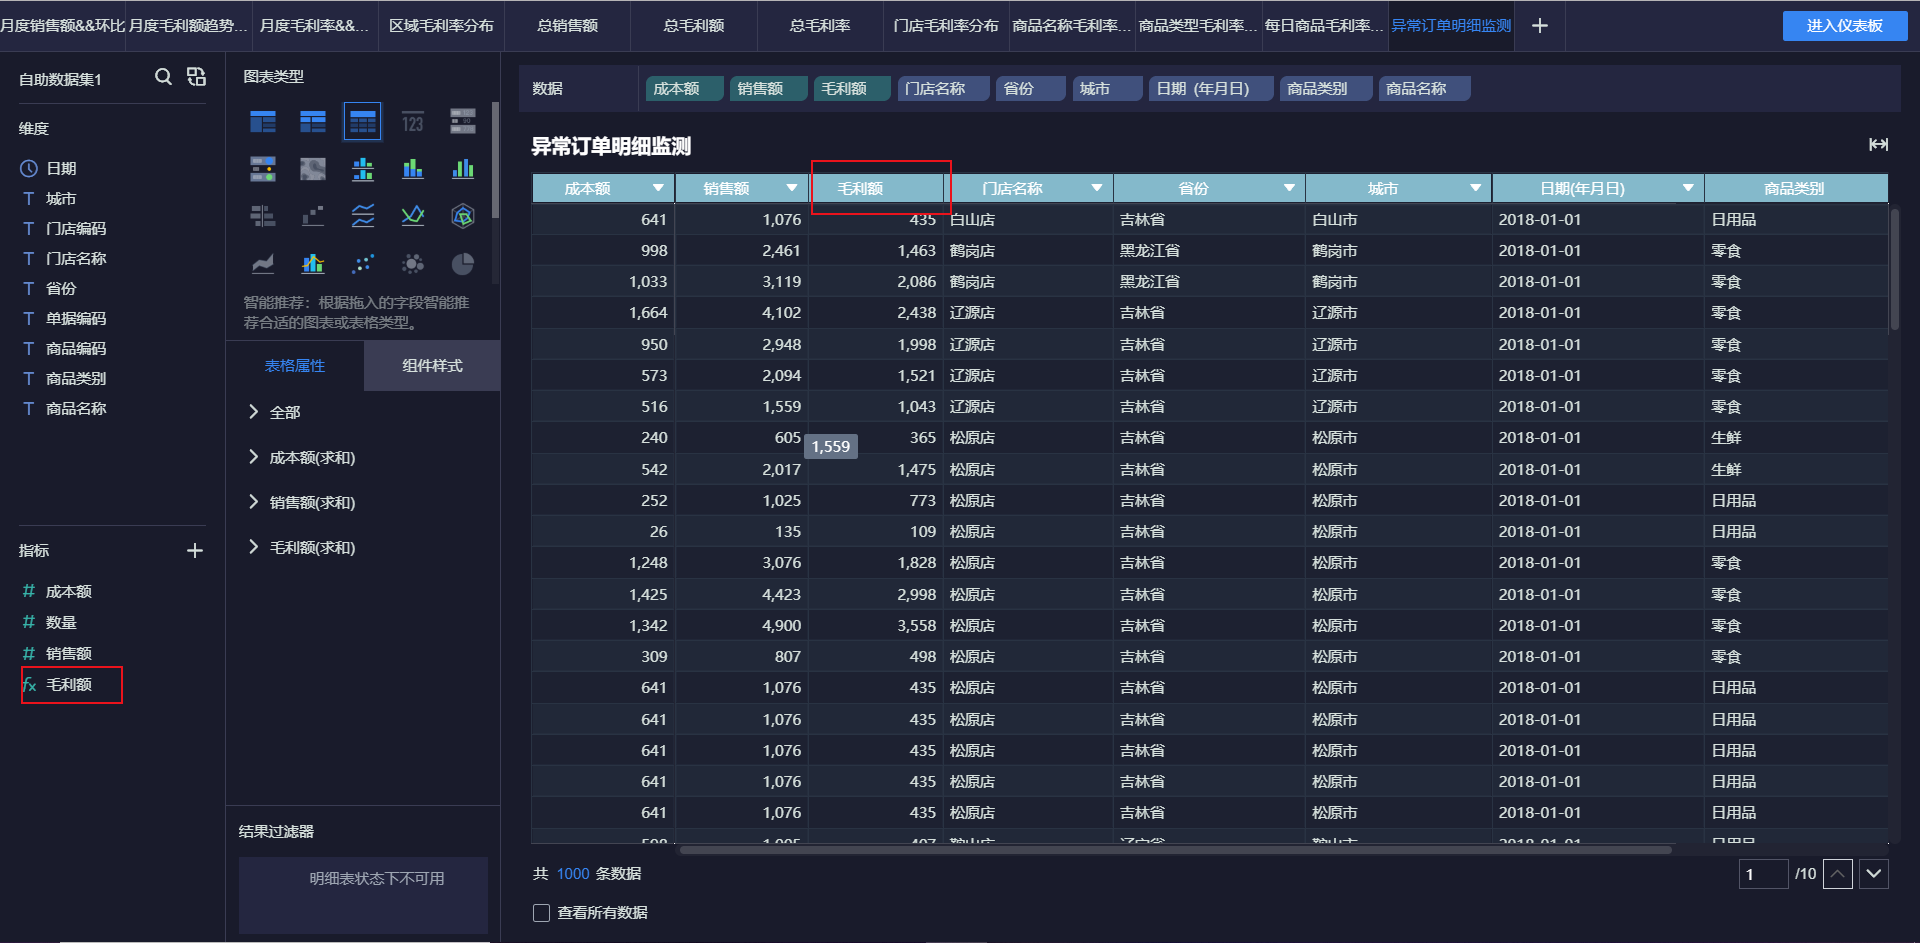Open the 门店名称 column header dropdown
This screenshot has height=943, width=1920.
point(1097,188)
